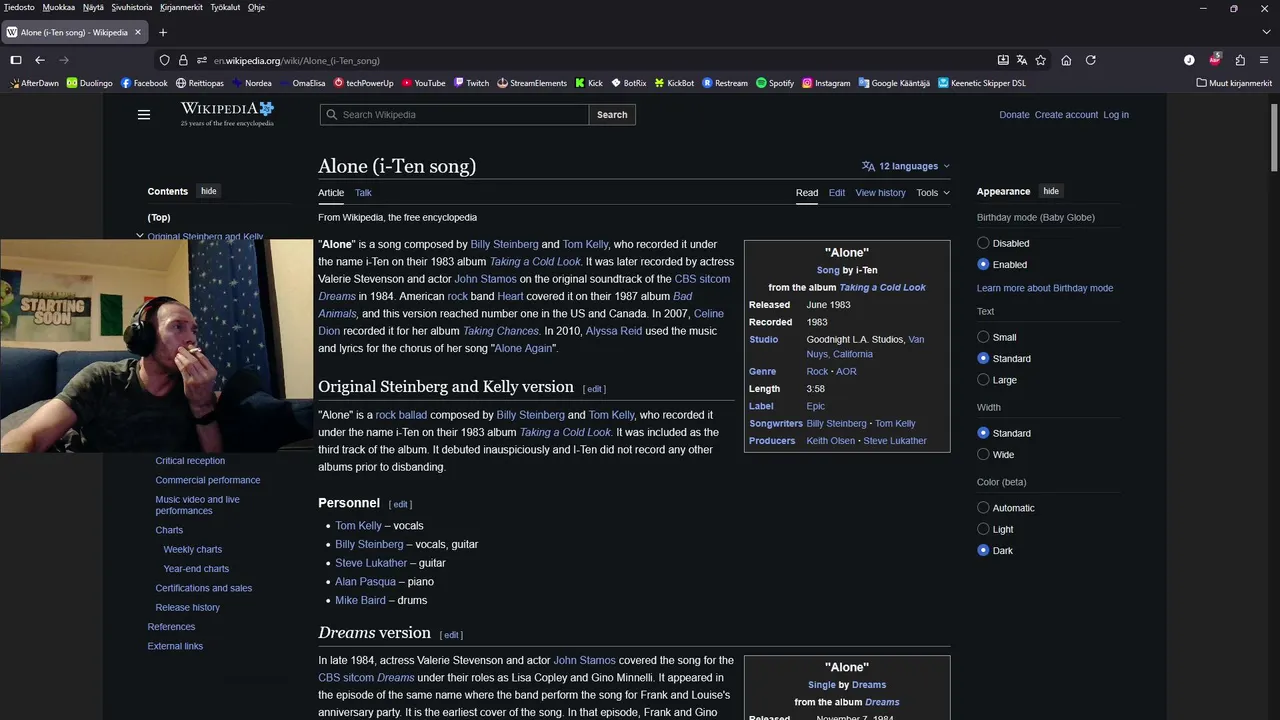Open the Facebook bookmark
1280x720 pixels.
[144, 83]
